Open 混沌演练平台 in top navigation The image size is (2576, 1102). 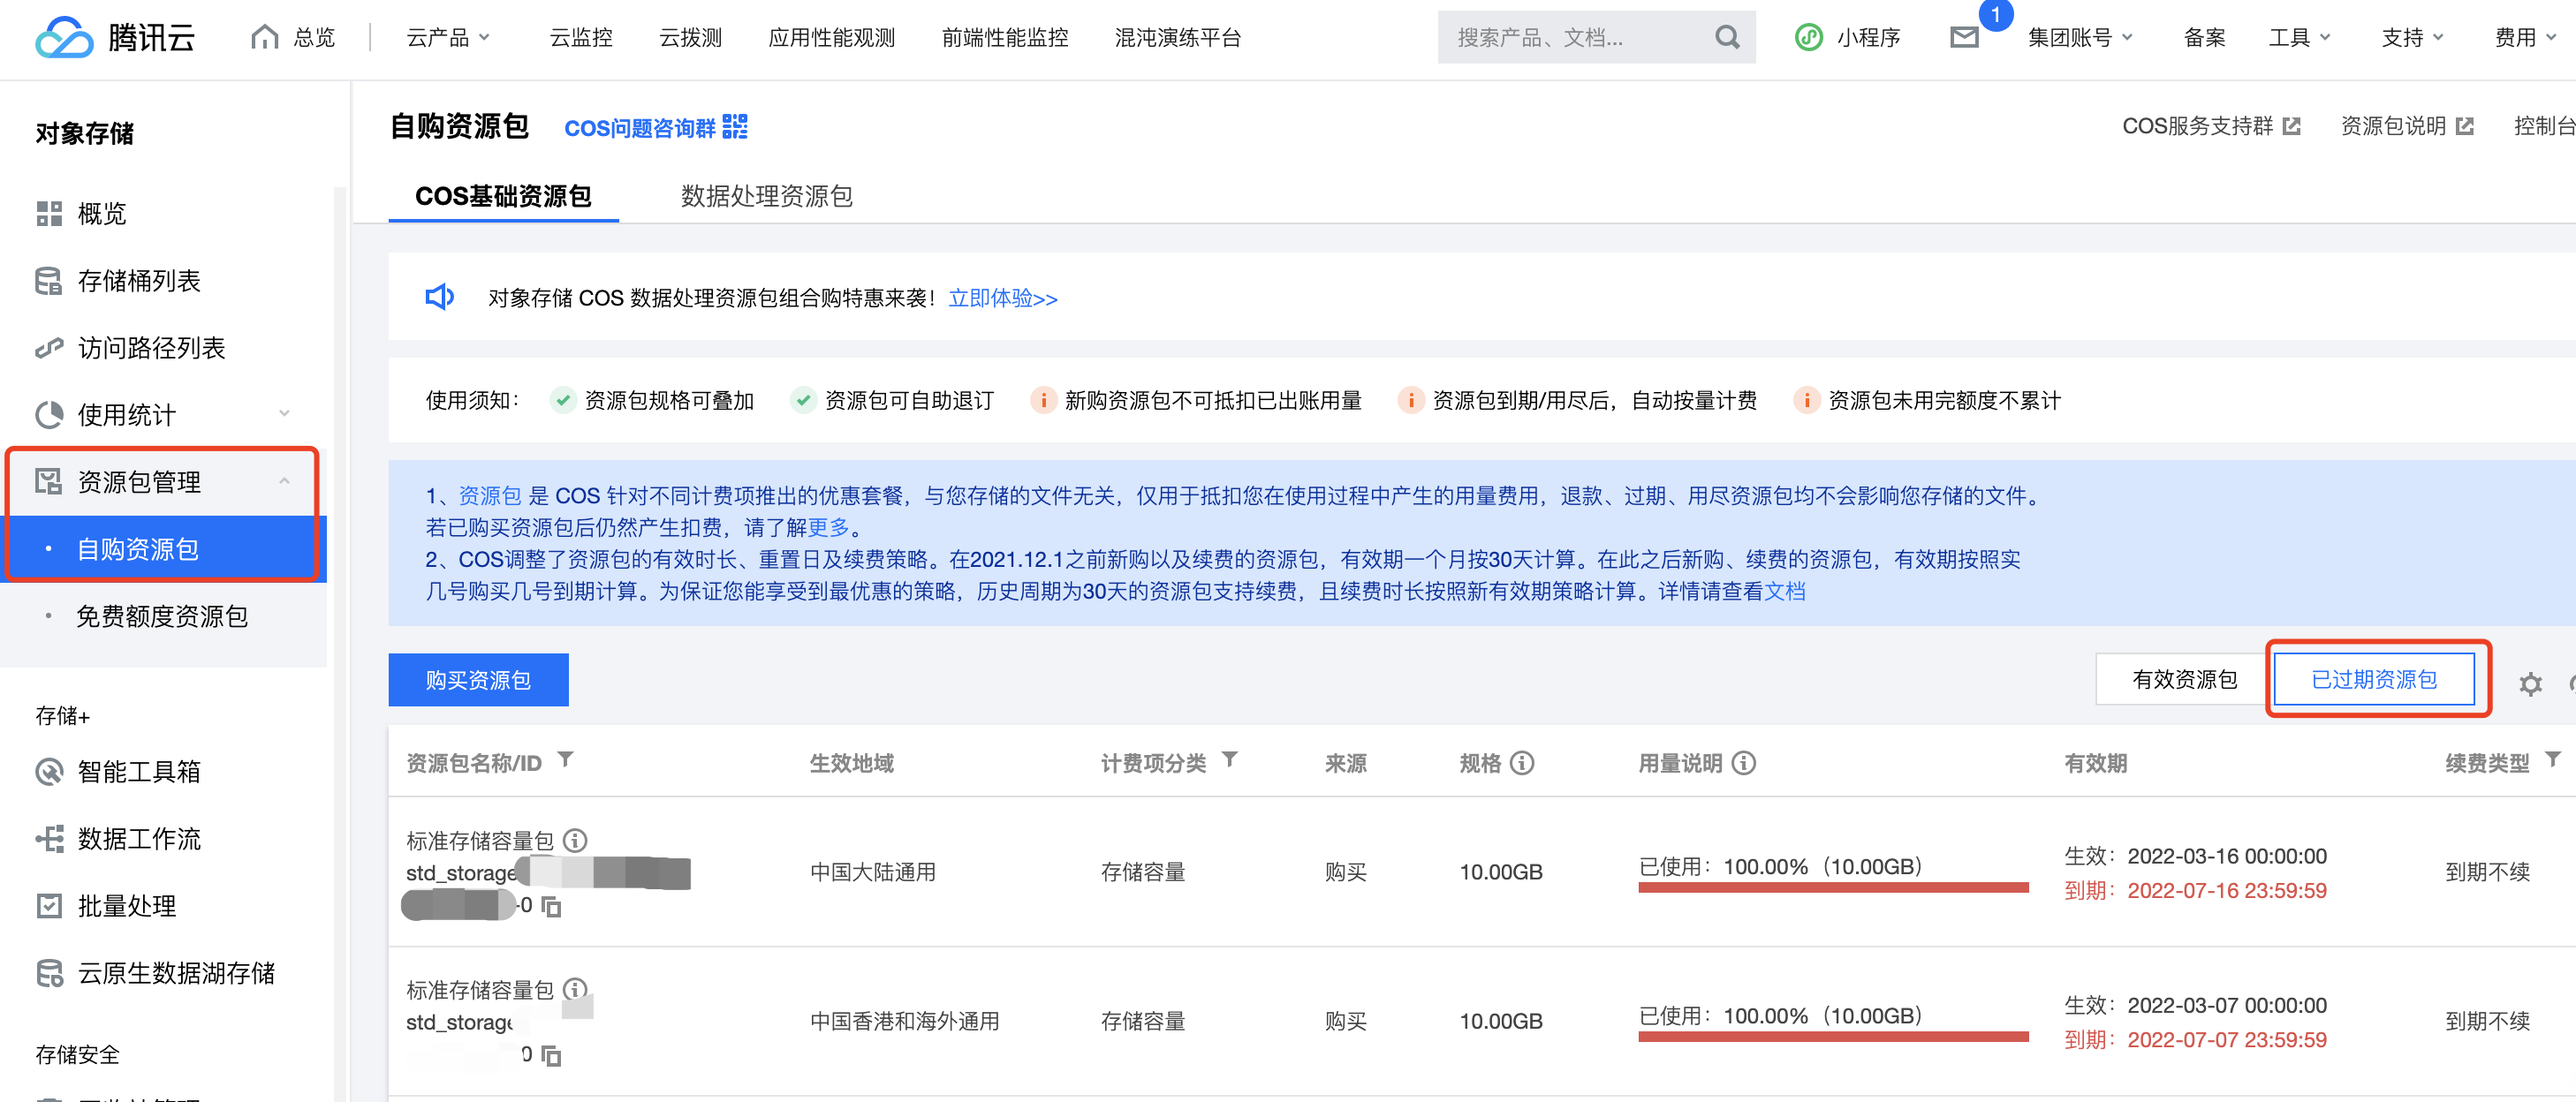(1178, 37)
